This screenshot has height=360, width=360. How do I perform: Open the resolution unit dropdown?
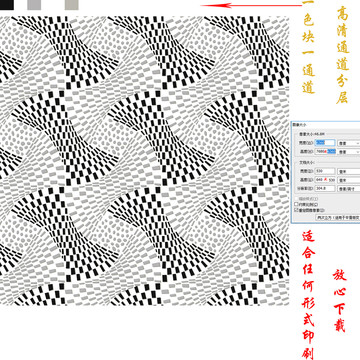349,189
